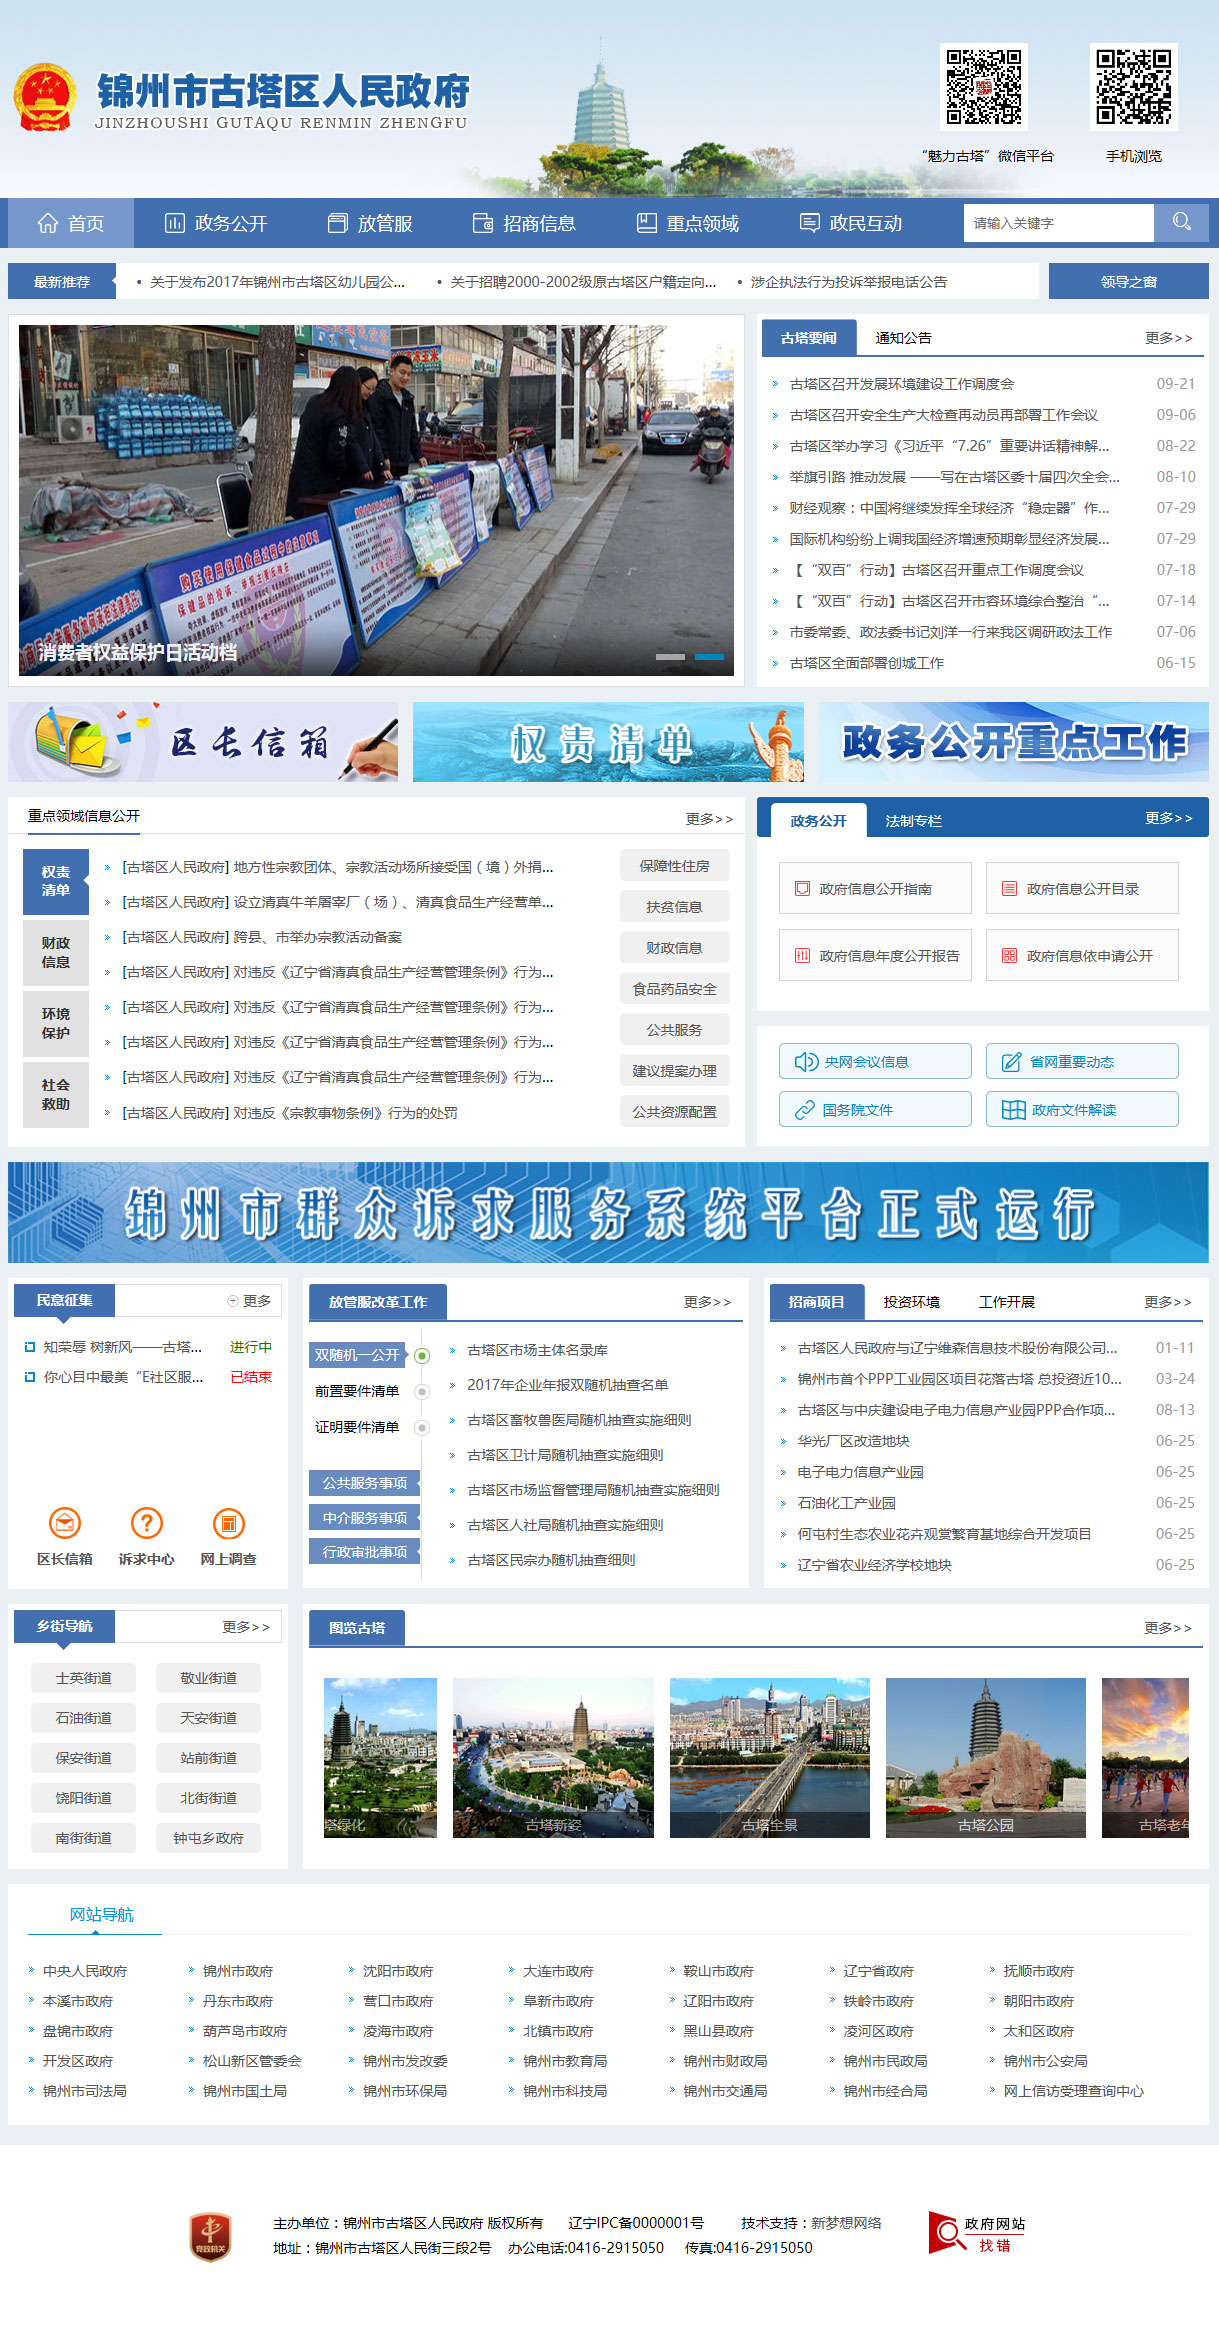This screenshot has height=2325, width=1219.
Task: Click the keyword search input field
Action: [x=1058, y=223]
